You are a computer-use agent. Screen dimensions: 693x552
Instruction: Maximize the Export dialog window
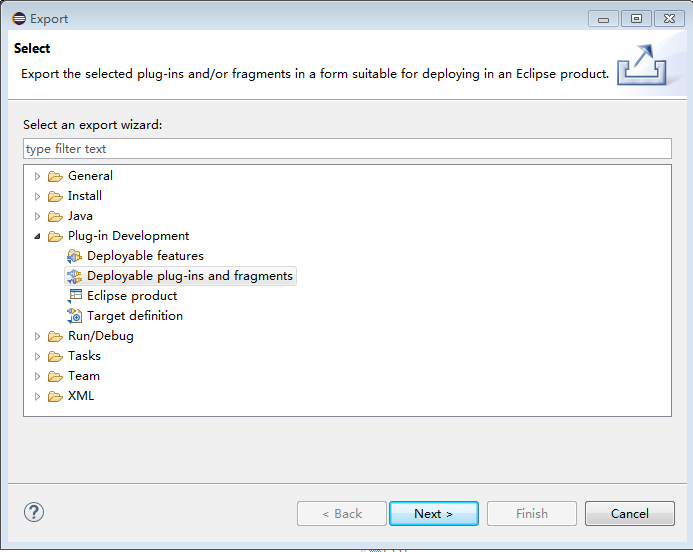[x=636, y=19]
